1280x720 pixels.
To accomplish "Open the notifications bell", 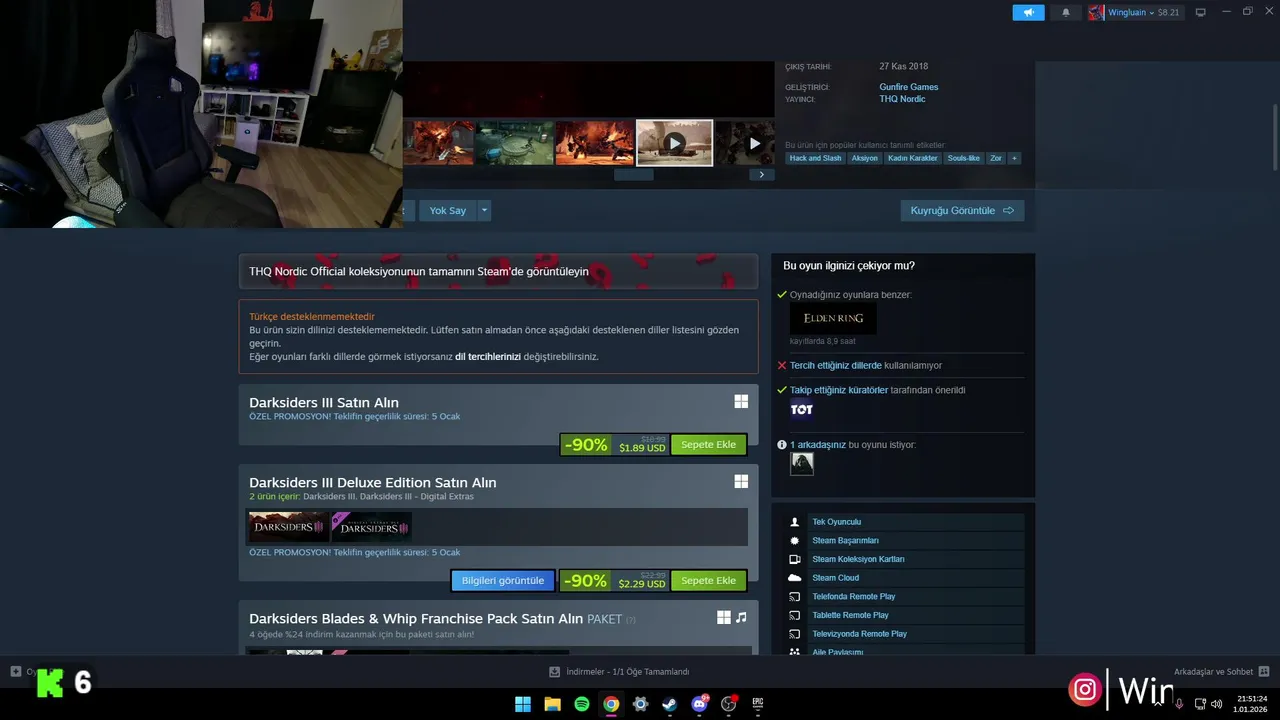I will click(1065, 12).
